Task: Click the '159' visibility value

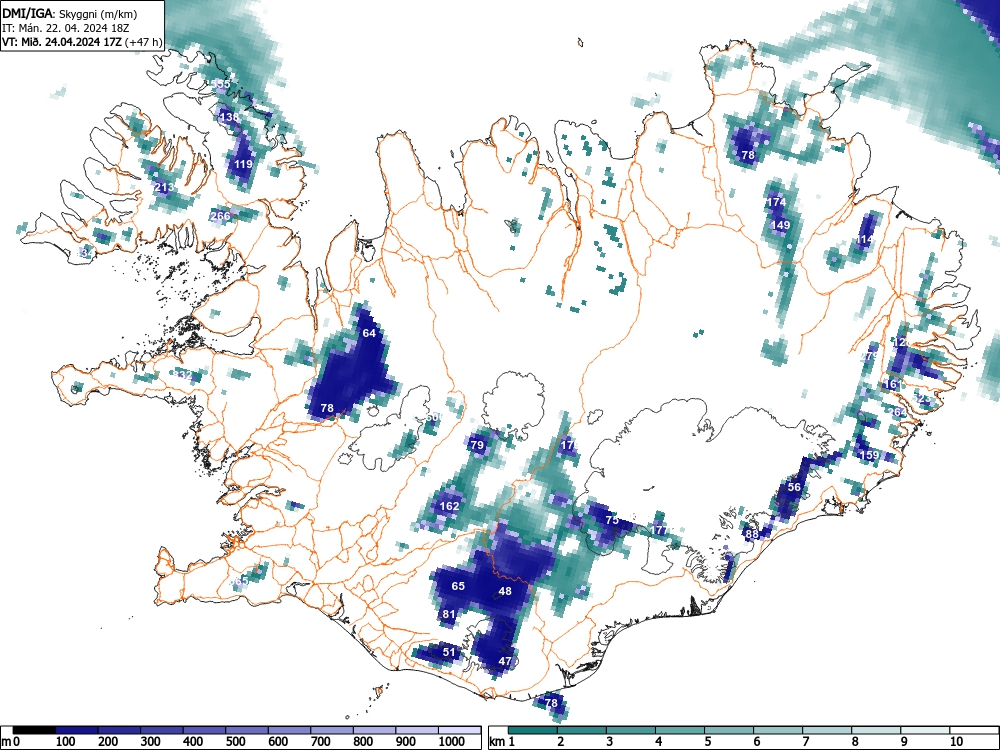Action: tap(870, 455)
